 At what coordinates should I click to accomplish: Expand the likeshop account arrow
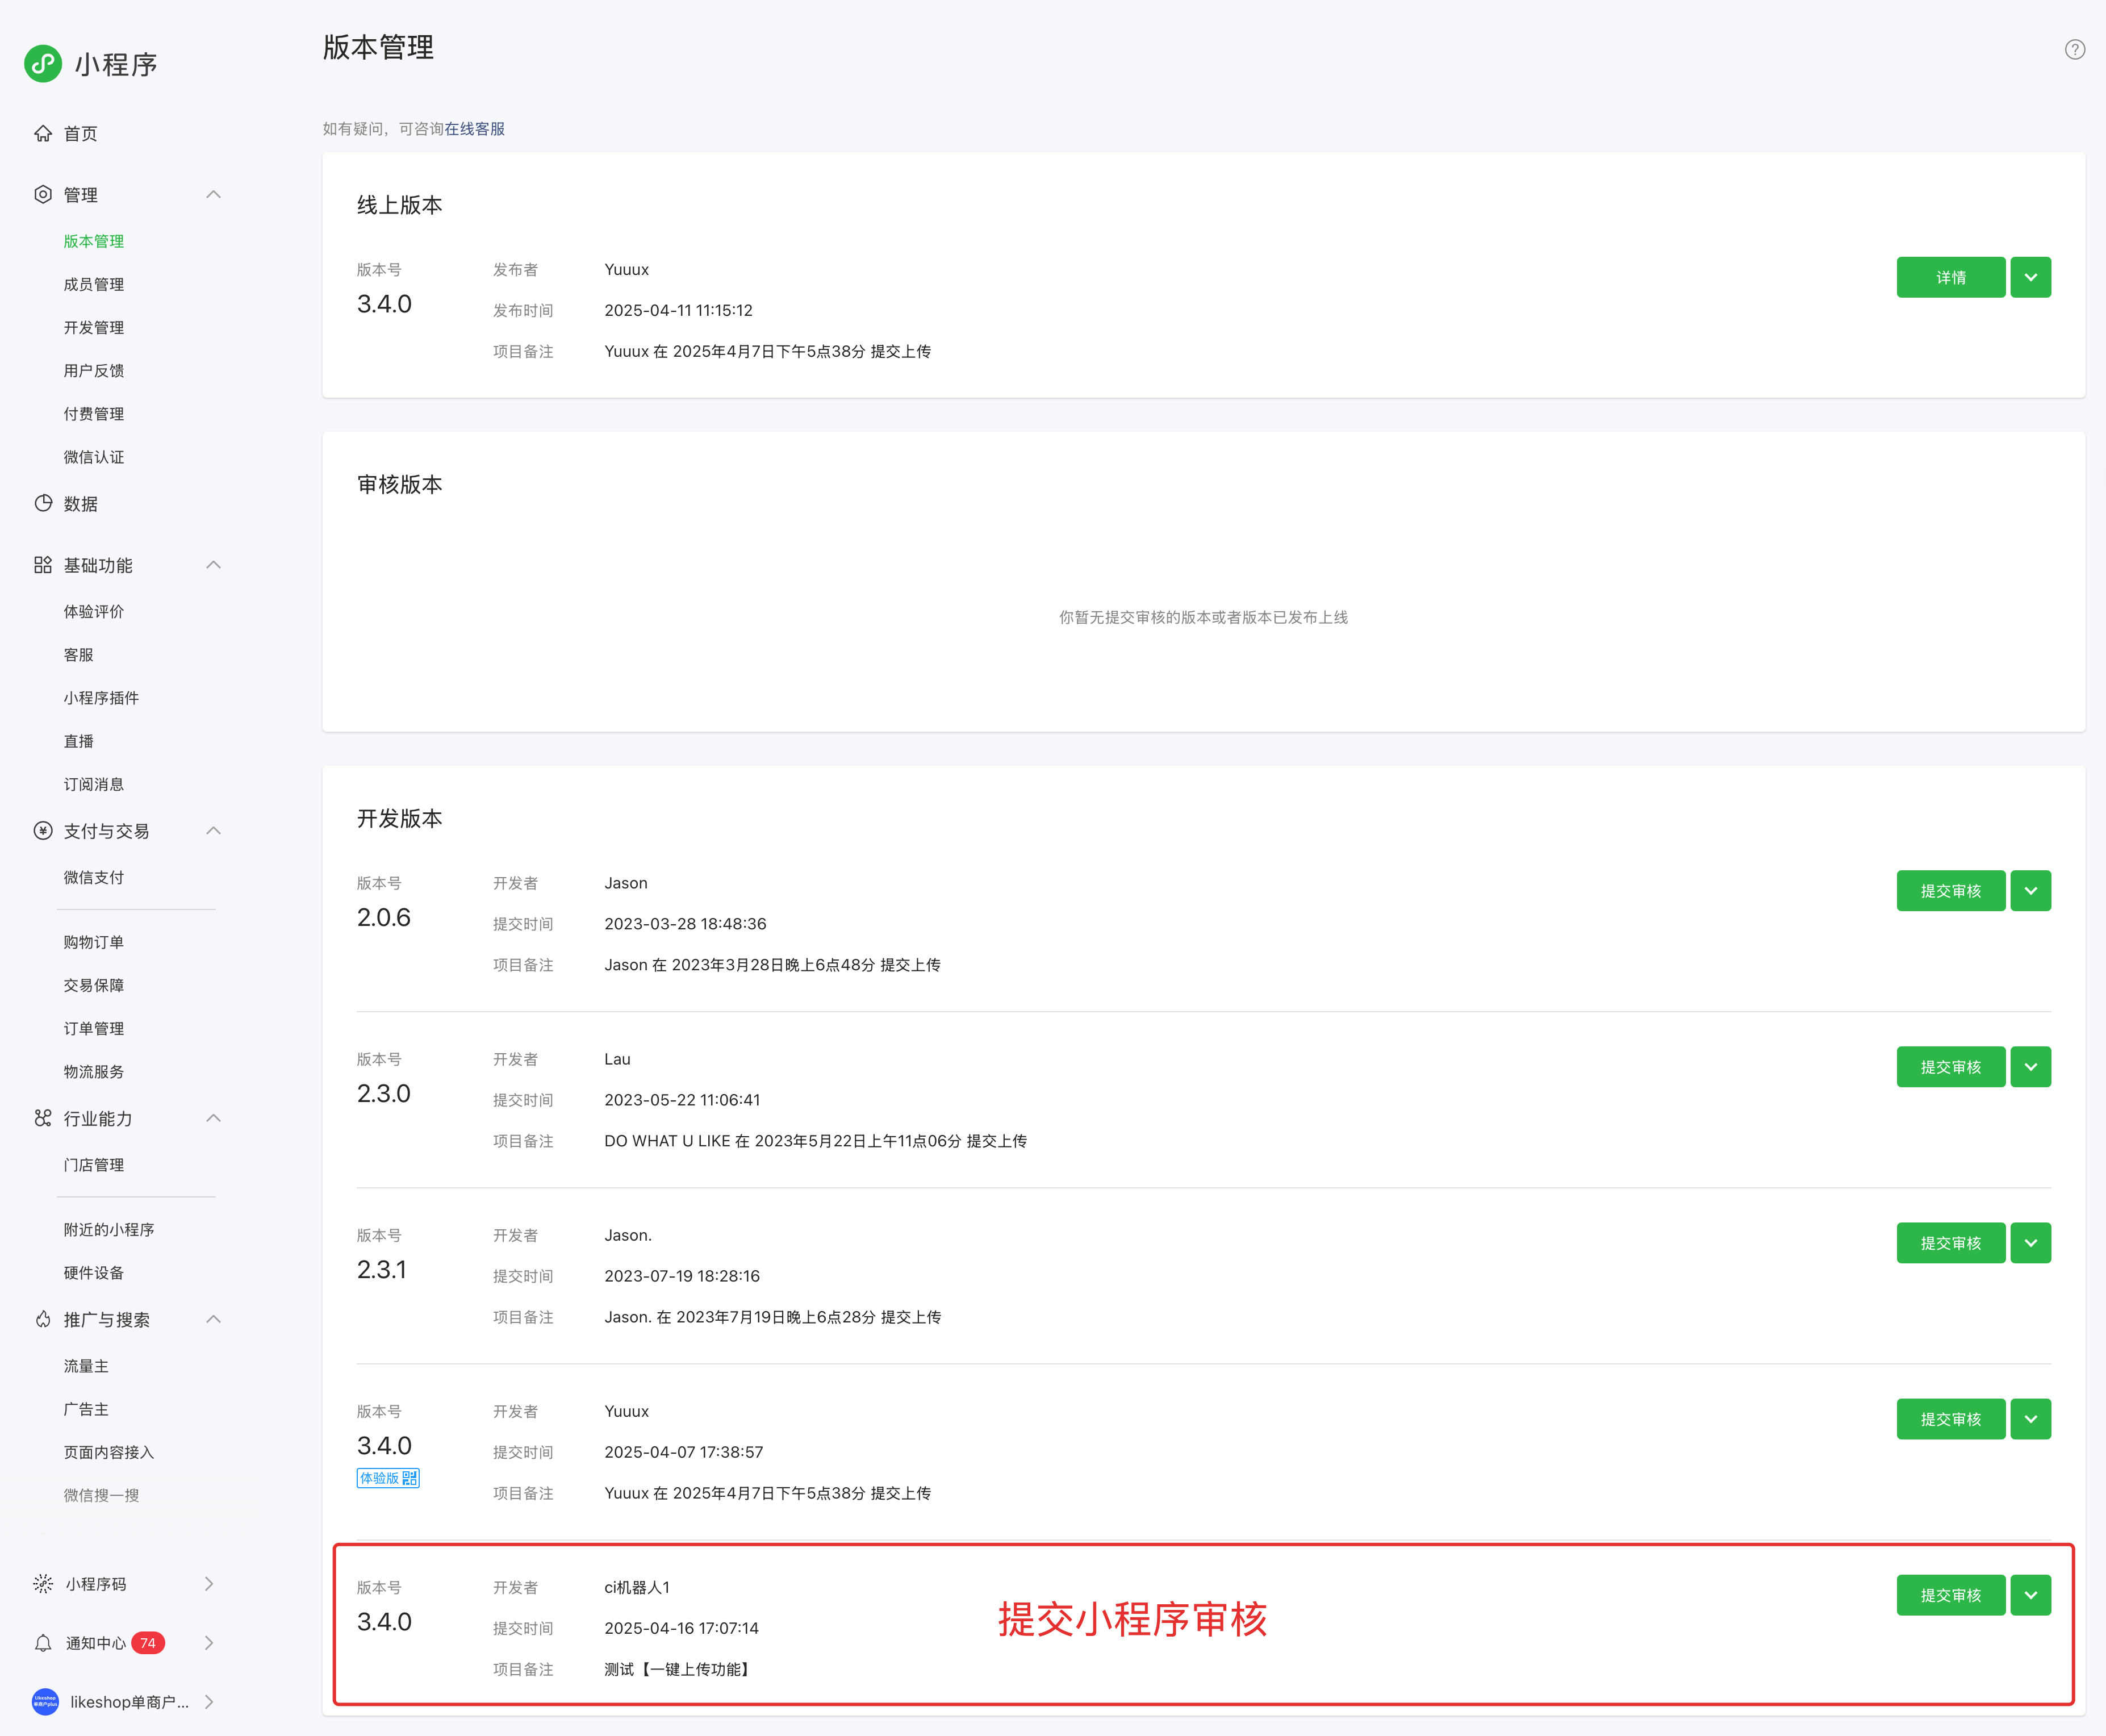(209, 1702)
